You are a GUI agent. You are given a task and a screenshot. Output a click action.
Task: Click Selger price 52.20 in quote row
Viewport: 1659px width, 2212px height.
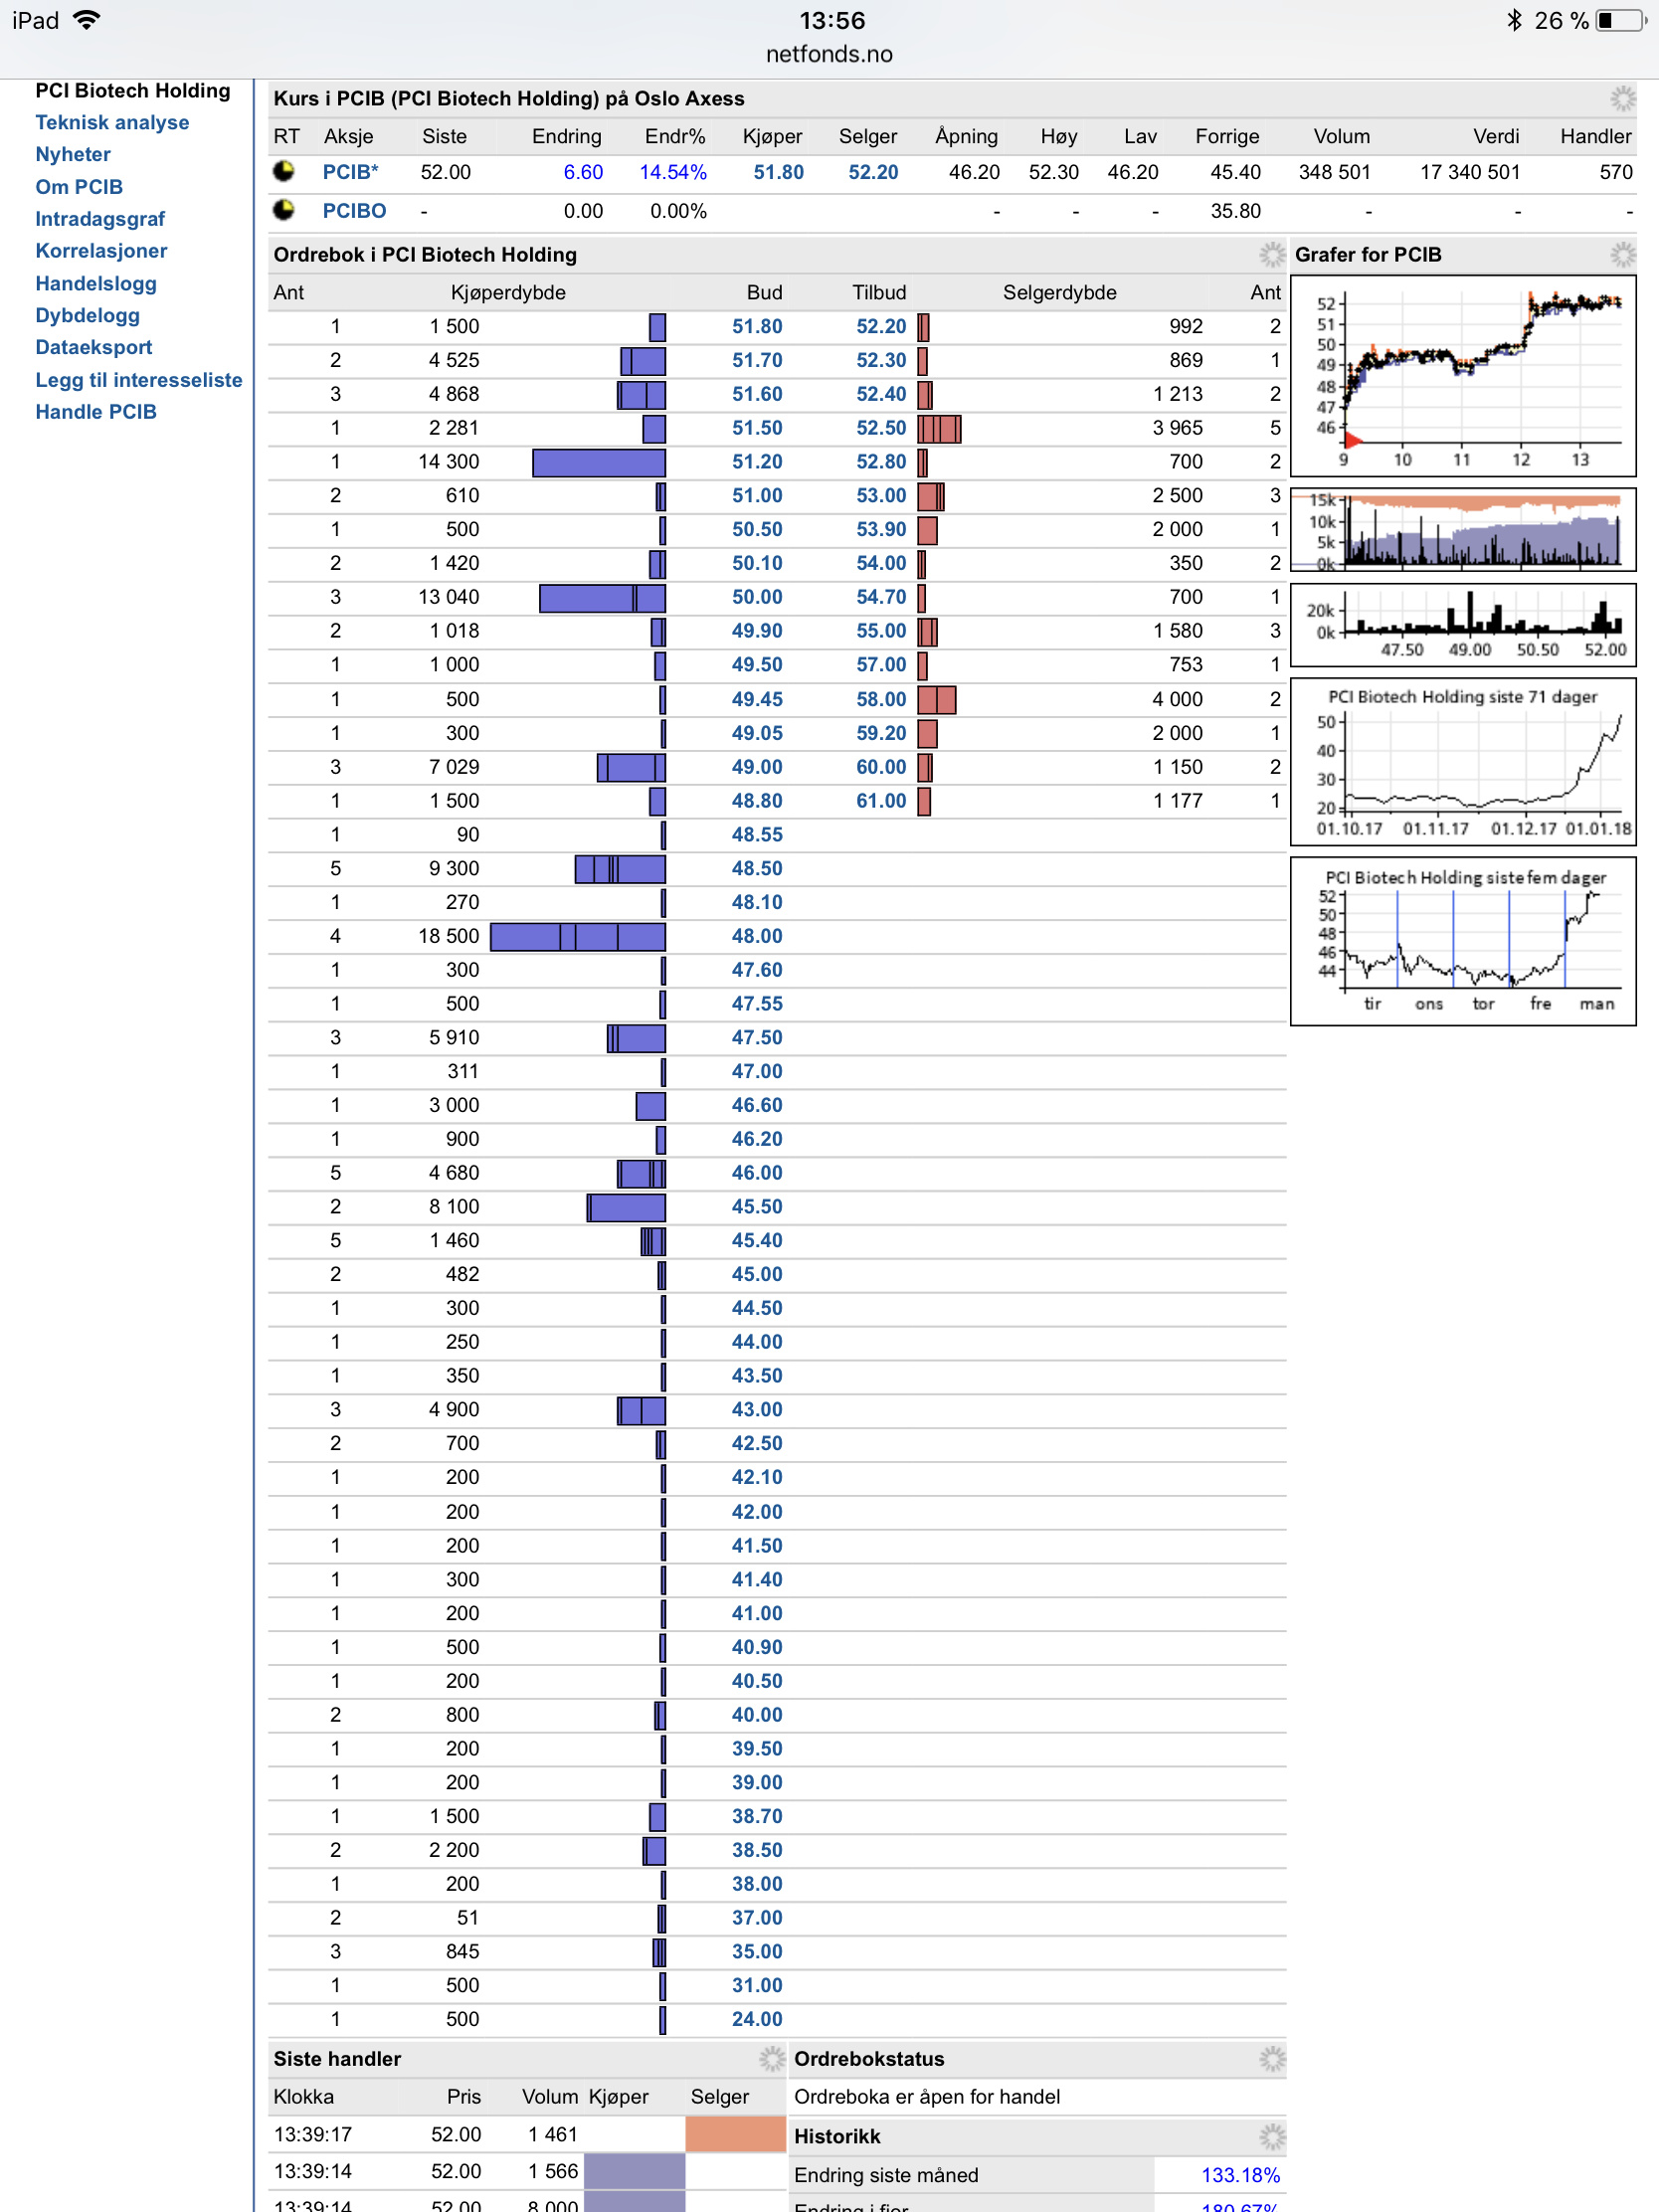pos(873,172)
